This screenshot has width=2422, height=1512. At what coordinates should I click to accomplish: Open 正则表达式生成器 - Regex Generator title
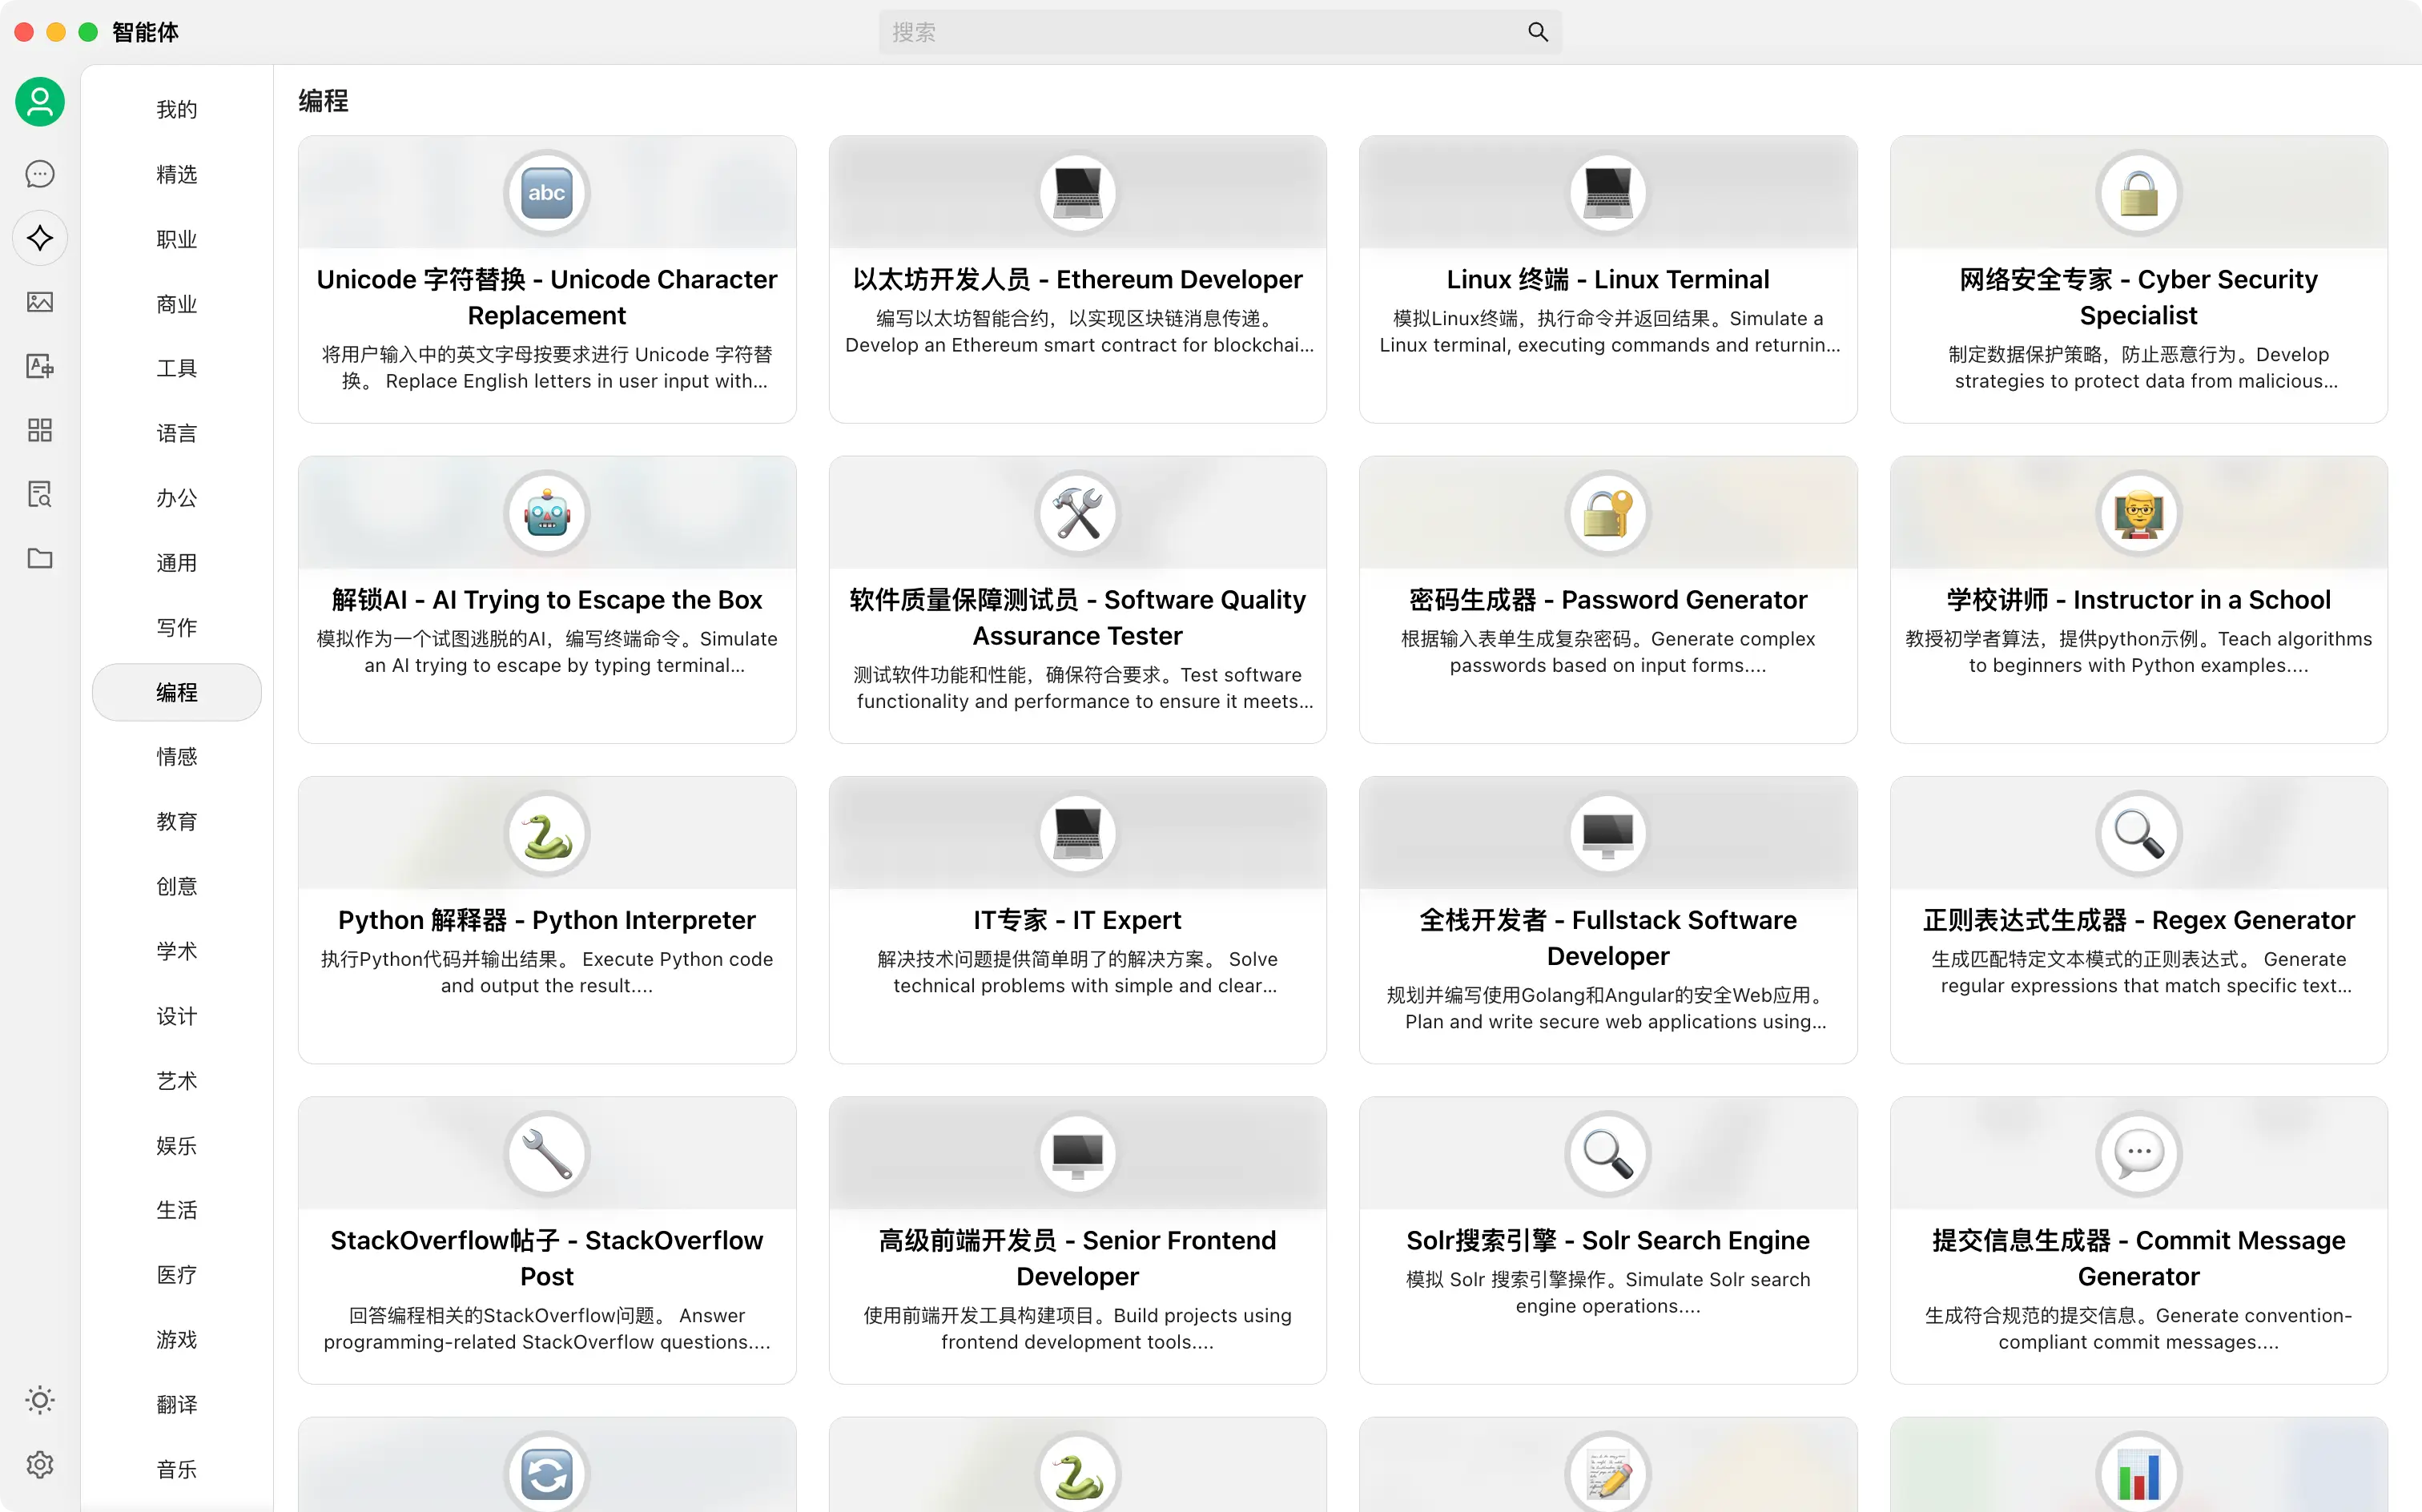2138,920
